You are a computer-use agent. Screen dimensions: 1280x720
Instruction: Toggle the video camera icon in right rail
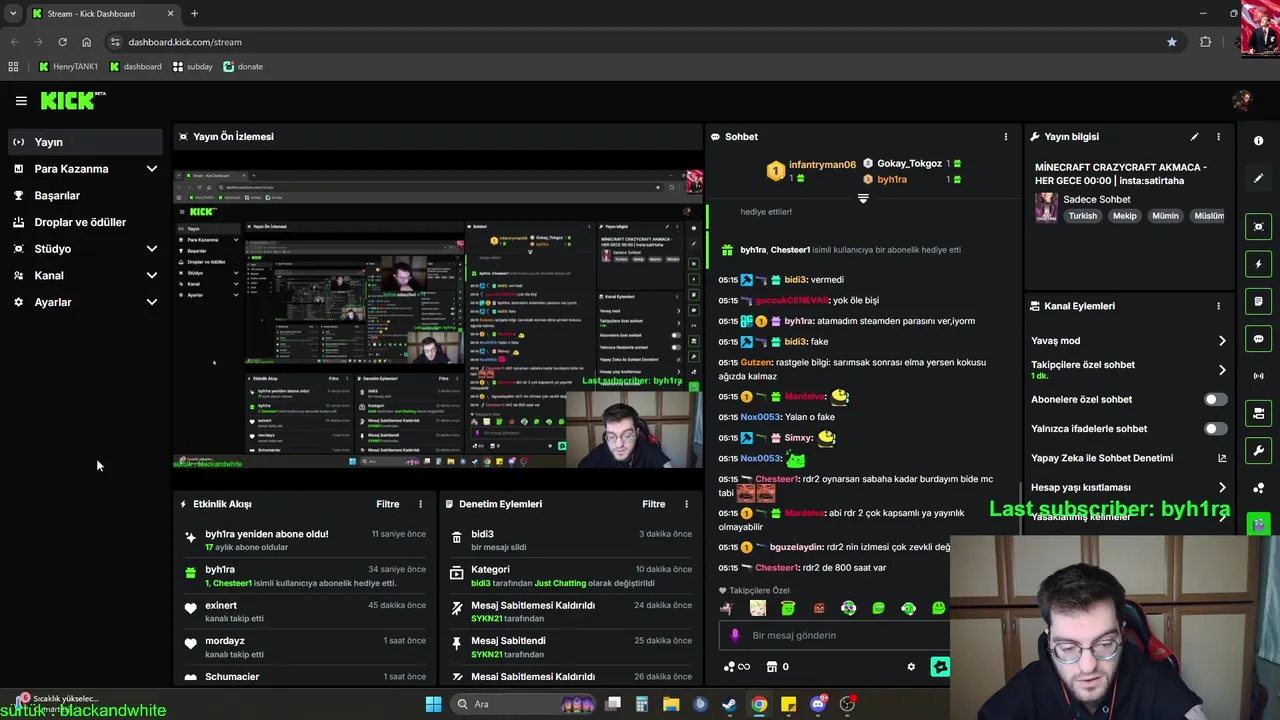1258,413
